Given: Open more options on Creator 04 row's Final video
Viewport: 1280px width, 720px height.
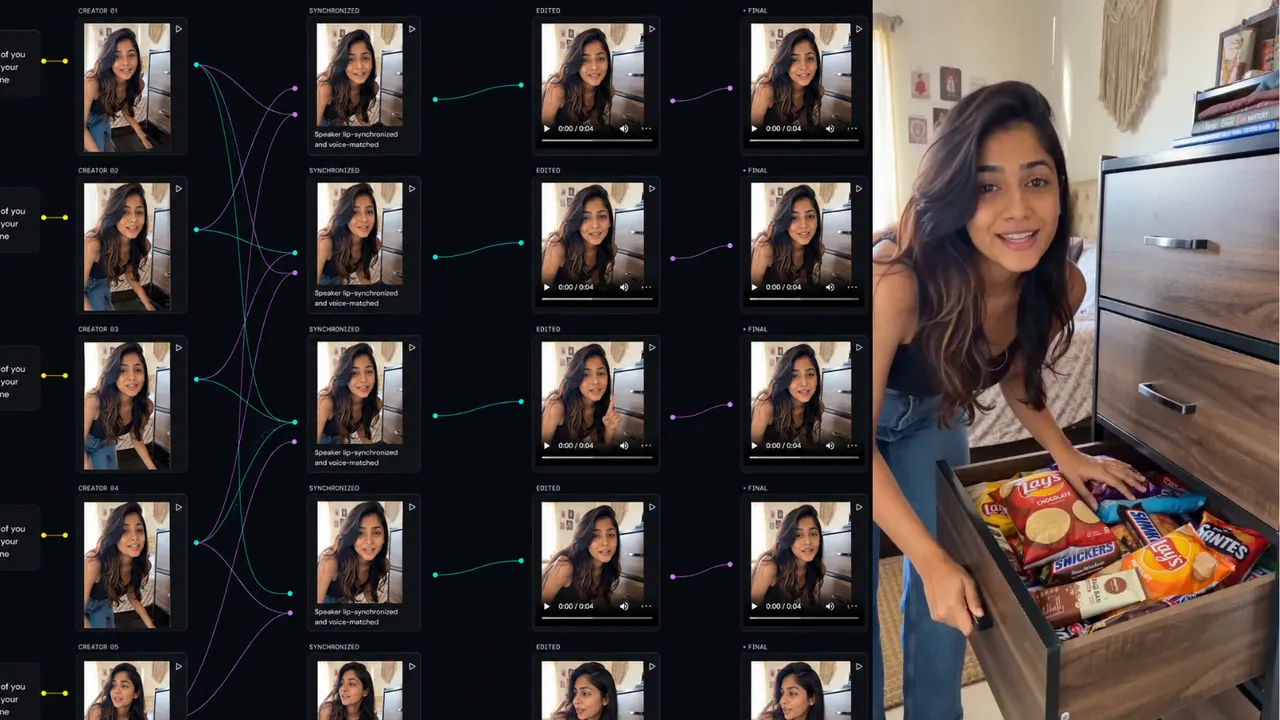Looking at the screenshot, I should pos(852,606).
